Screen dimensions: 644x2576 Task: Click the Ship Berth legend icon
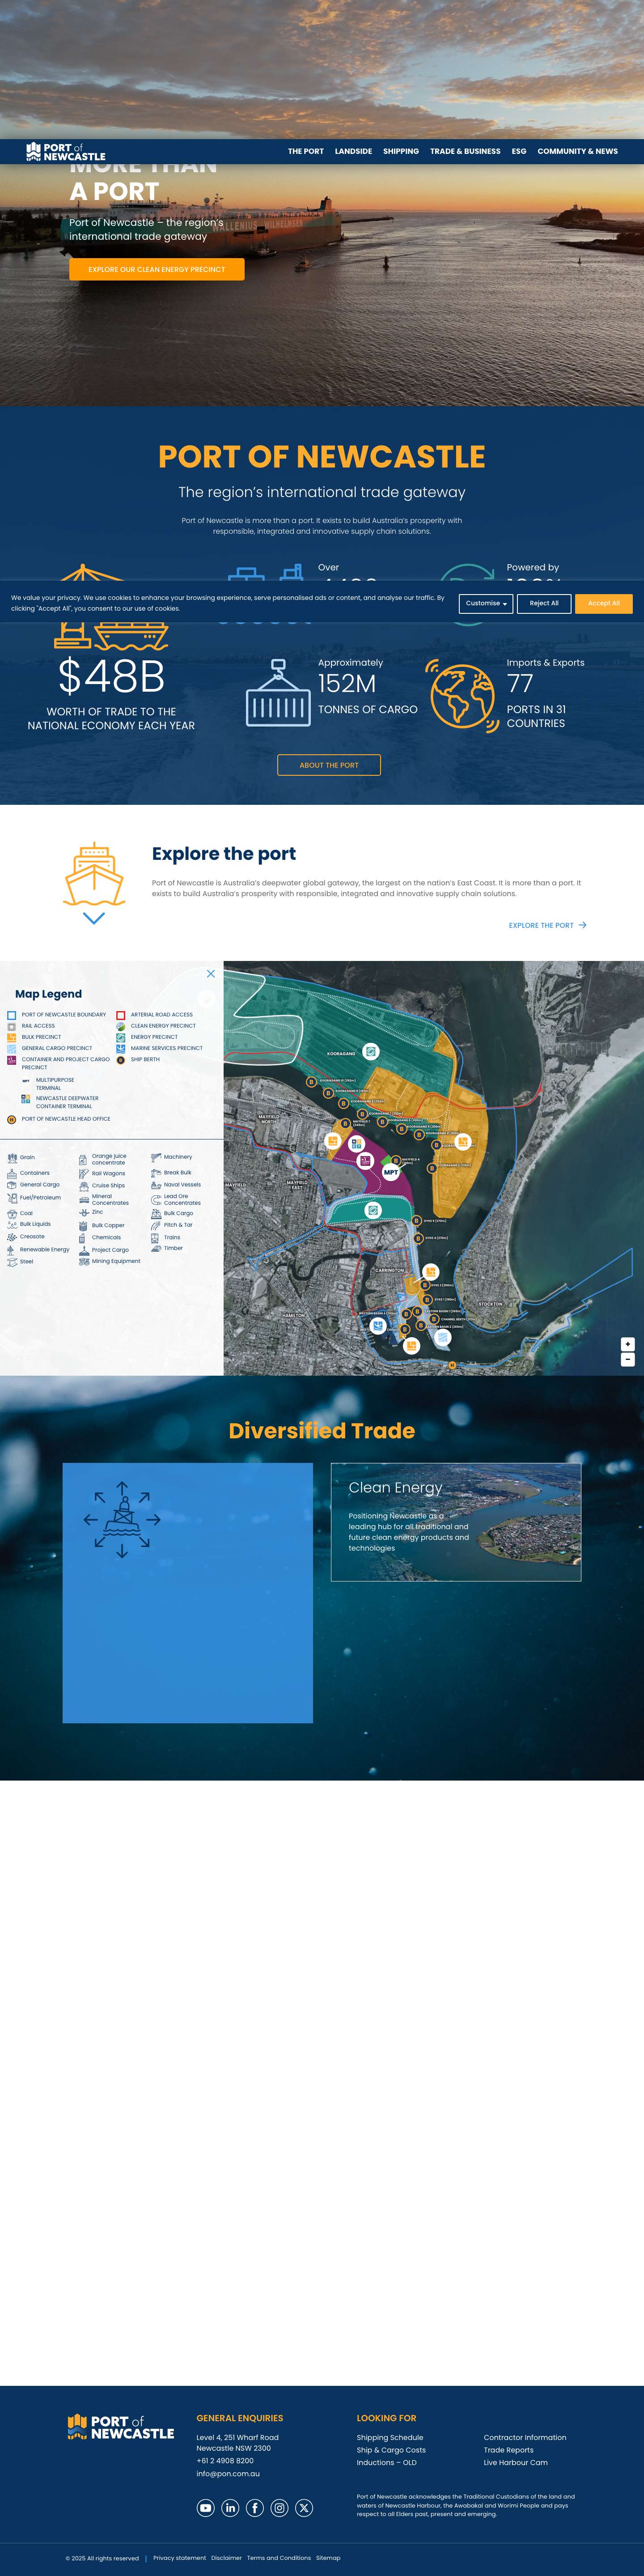[121, 1059]
